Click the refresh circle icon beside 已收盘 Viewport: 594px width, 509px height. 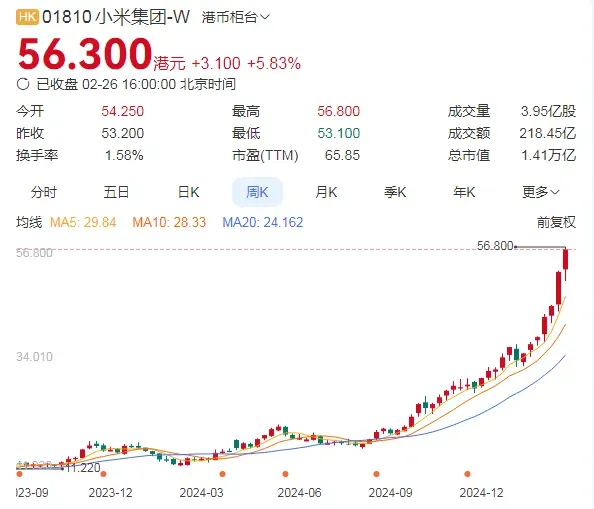click(x=23, y=84)
